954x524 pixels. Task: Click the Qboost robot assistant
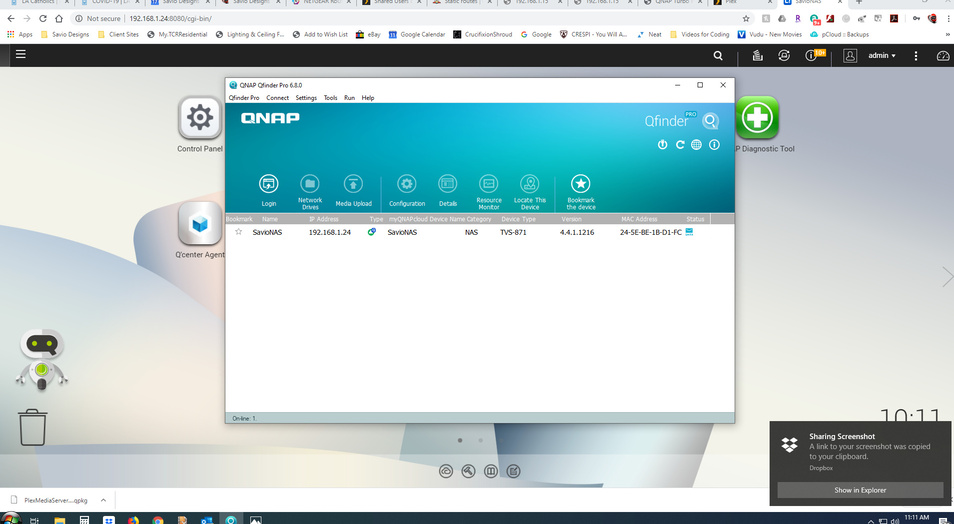(41, 359)
